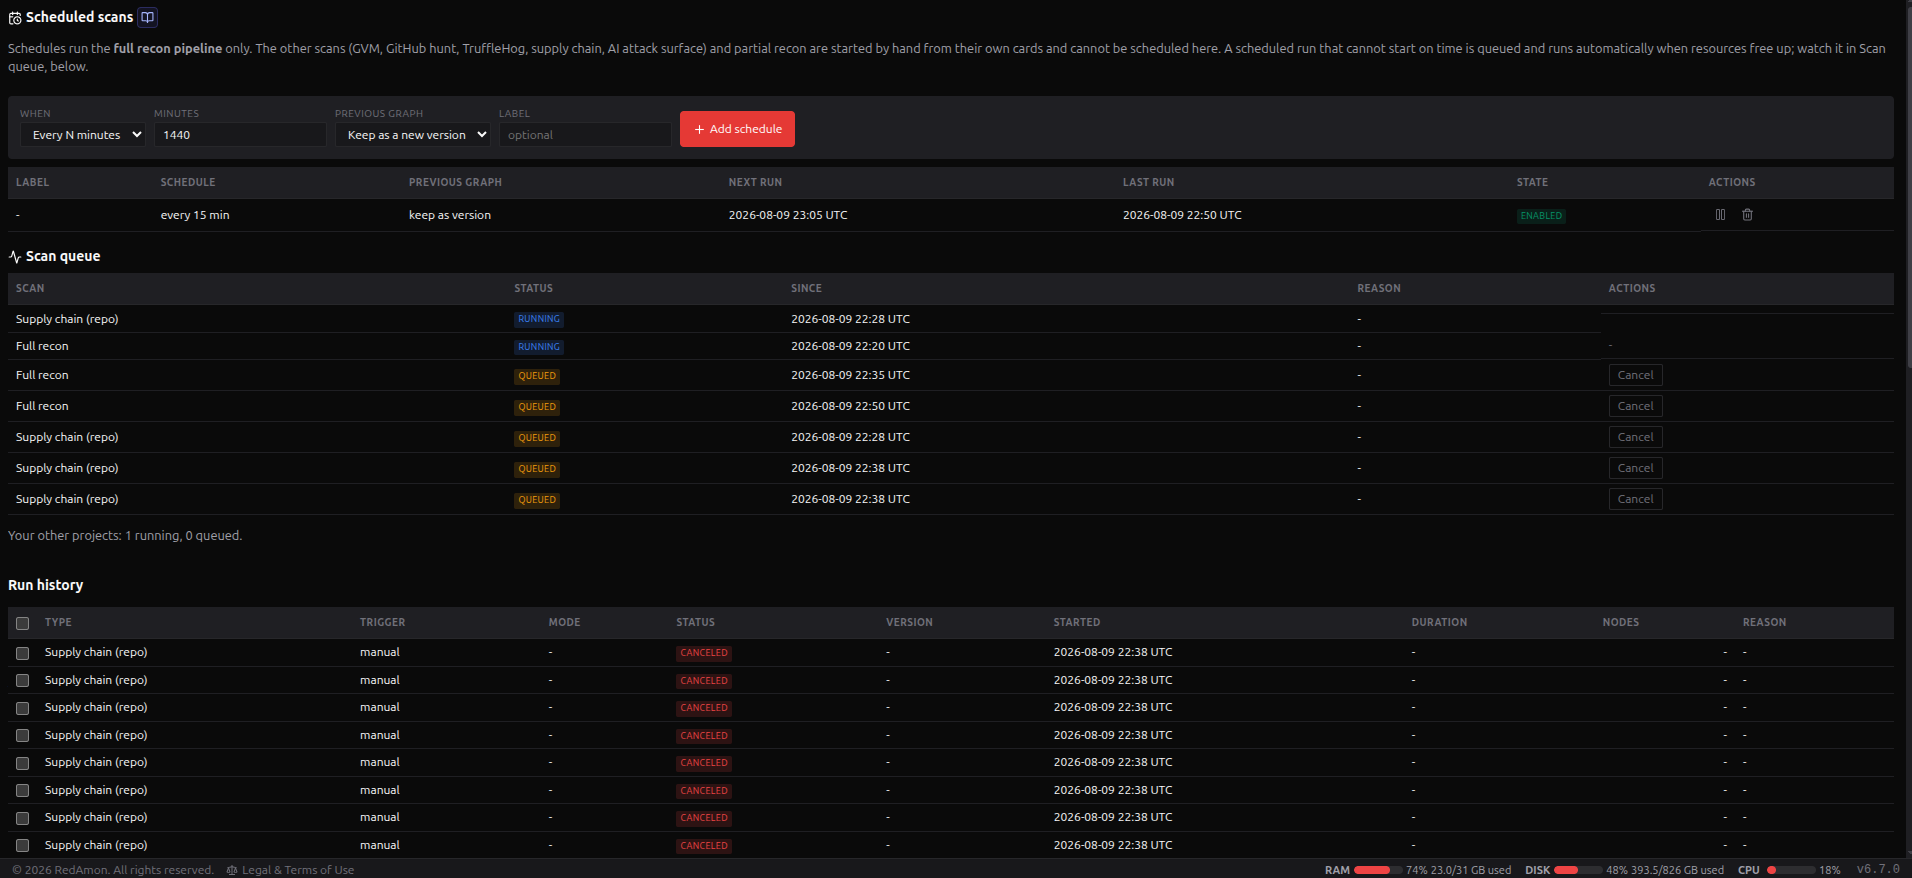Screen dimensions: 1912x878
Task: Click the RAM usage bar
Action: (1377, 870)
